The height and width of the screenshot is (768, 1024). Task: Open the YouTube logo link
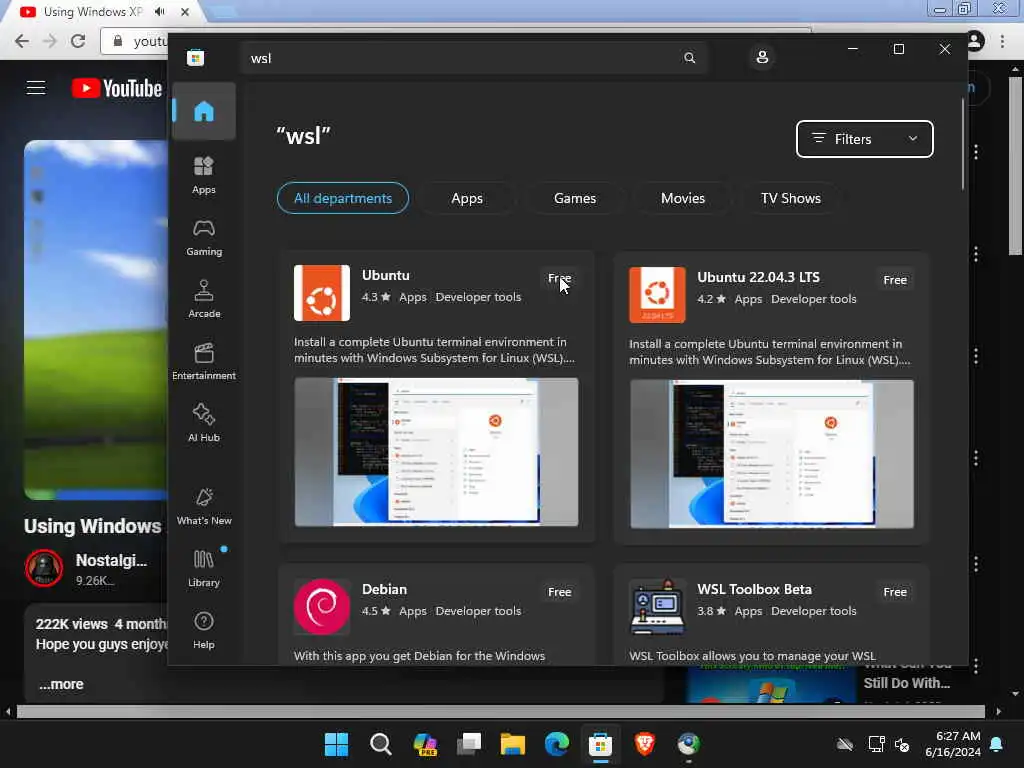(116, 88)
